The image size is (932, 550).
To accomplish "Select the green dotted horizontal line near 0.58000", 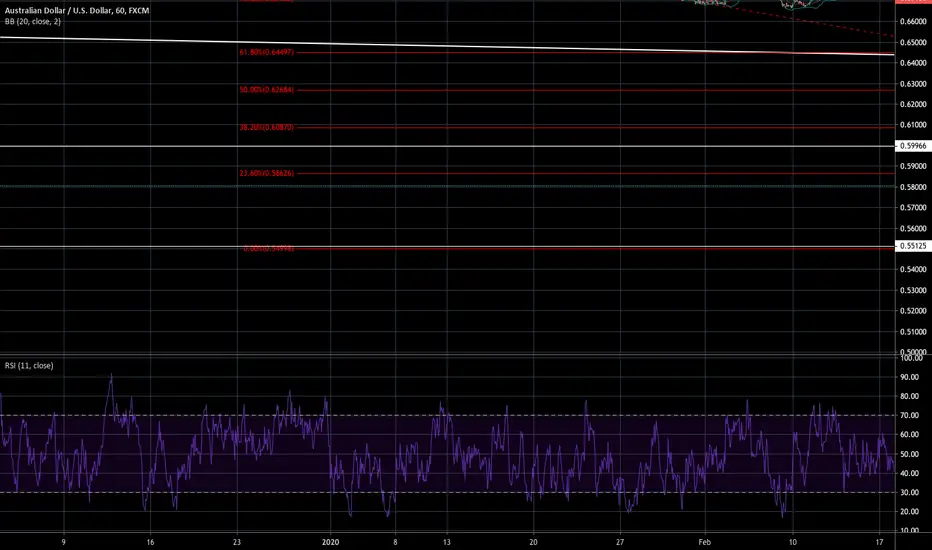I will [447, 186].
